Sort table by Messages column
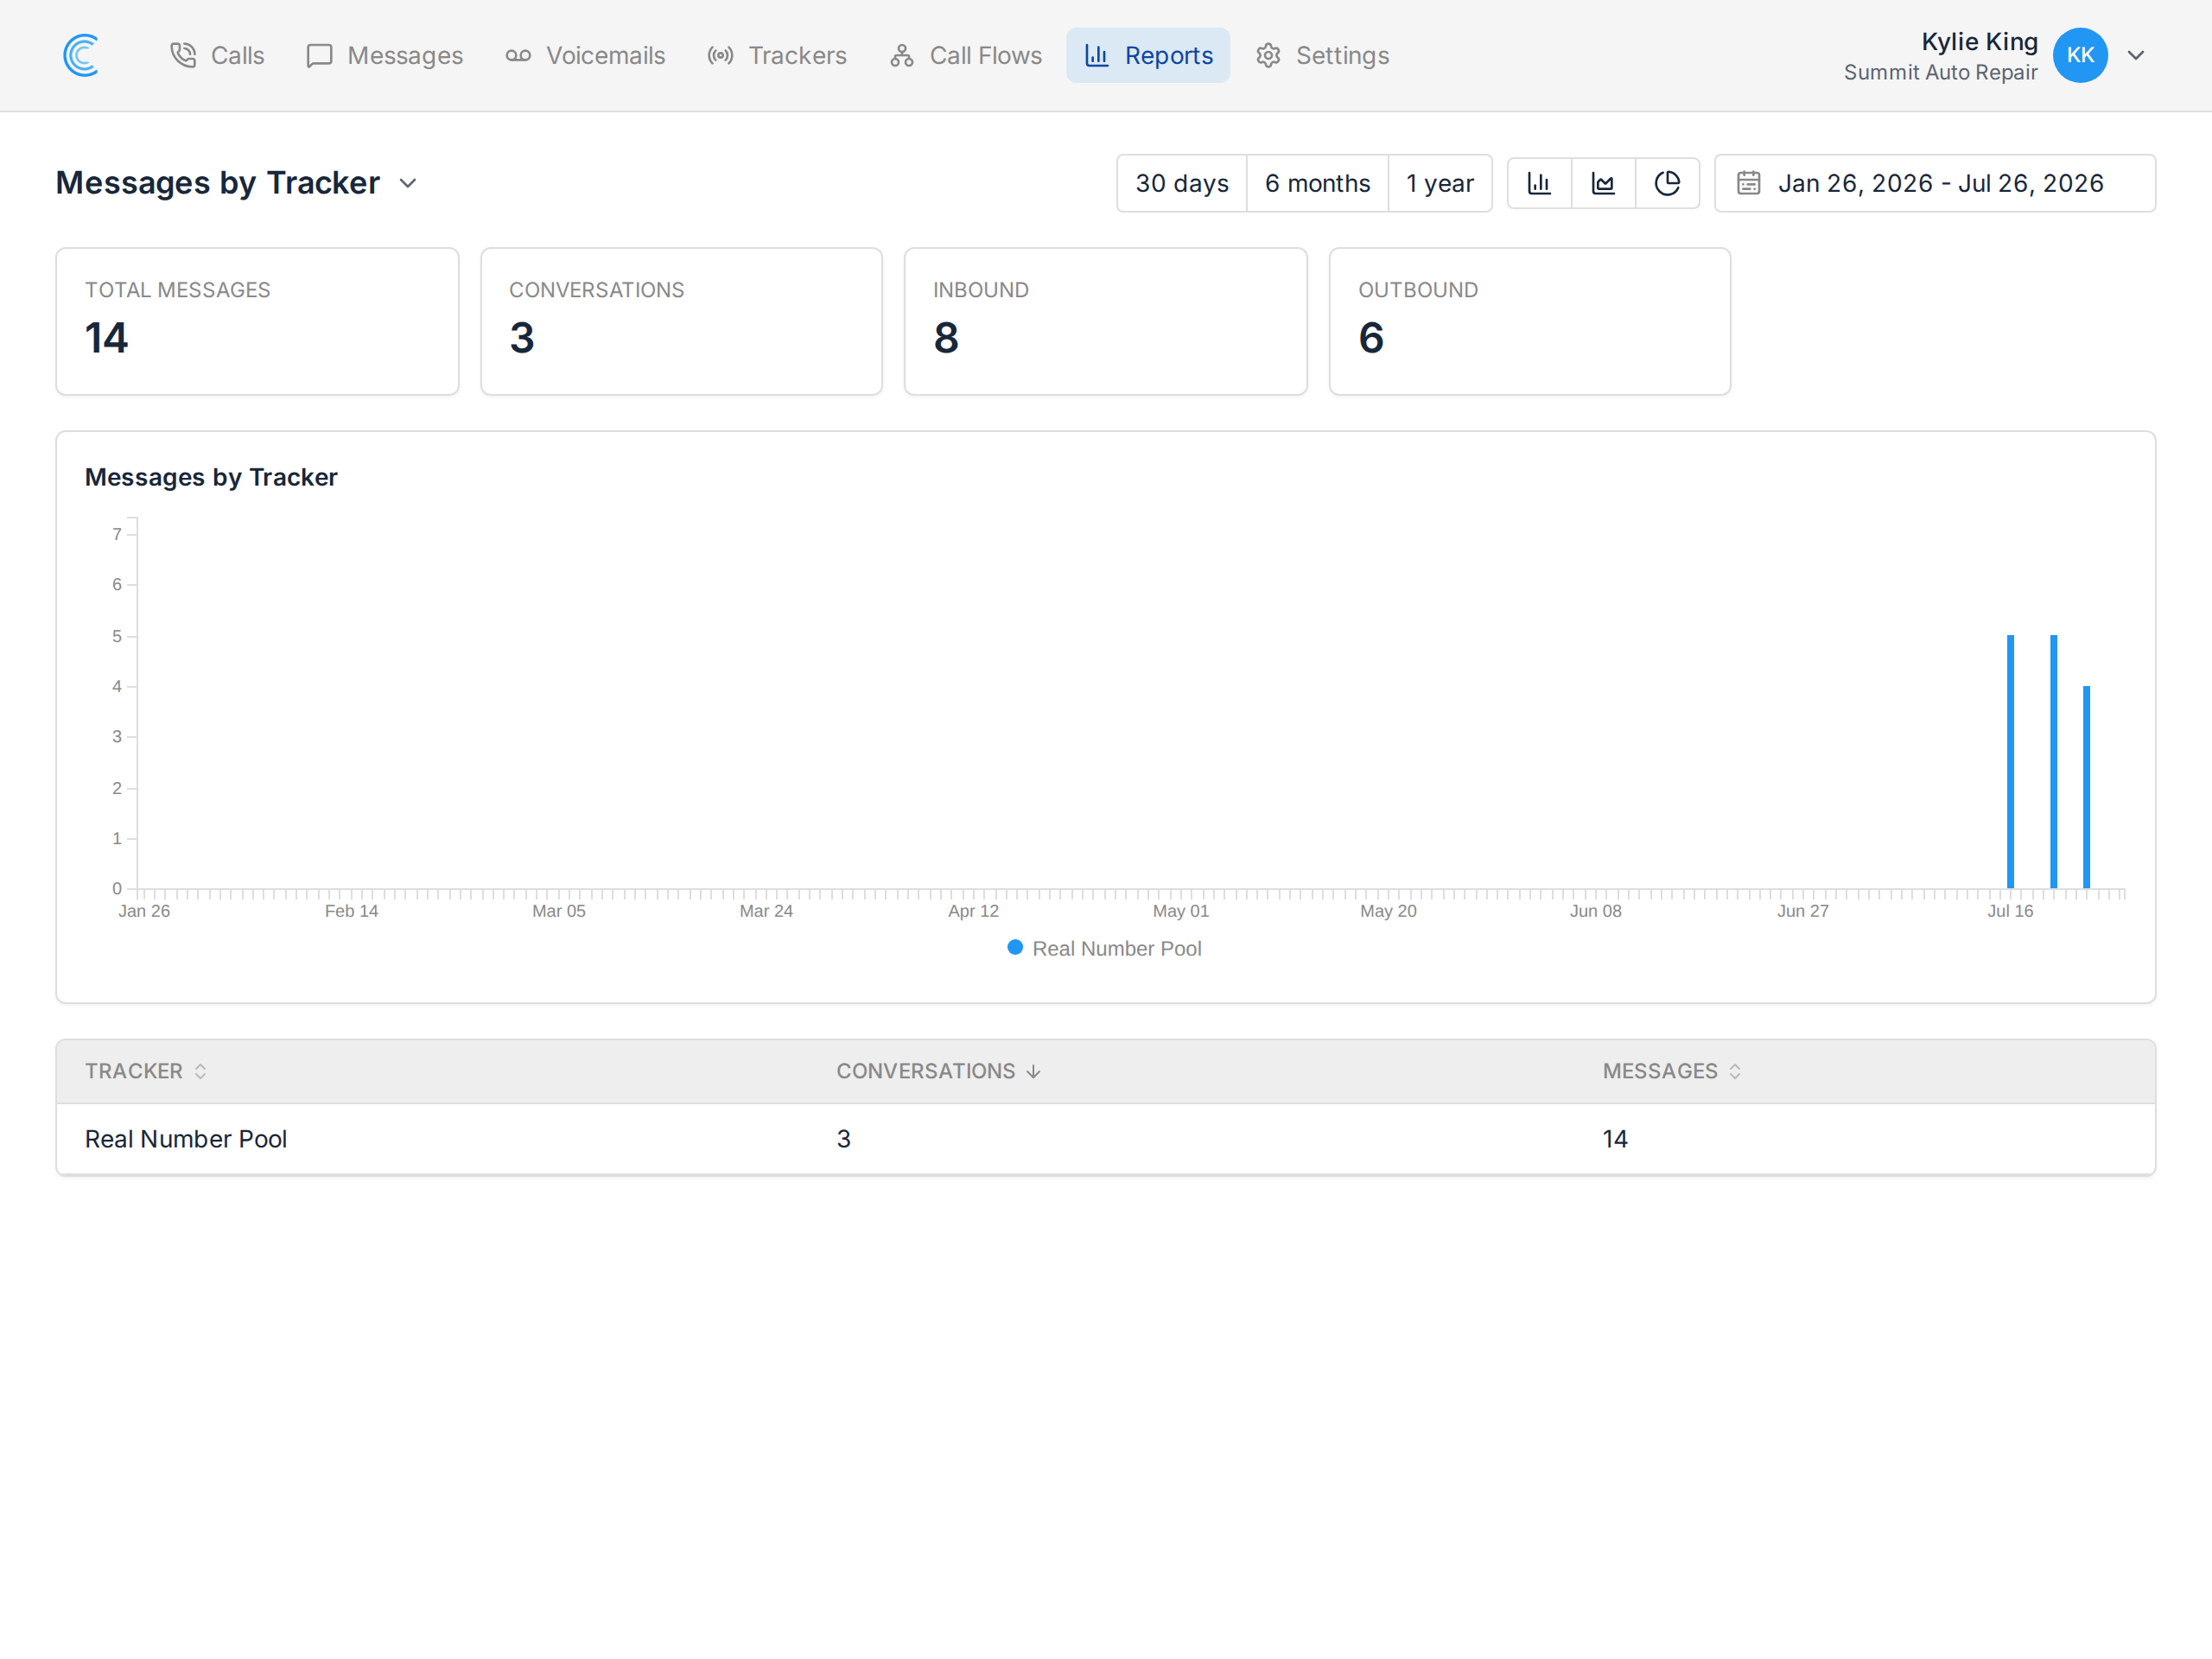2212x1659 pixels. (1672, 1071)
